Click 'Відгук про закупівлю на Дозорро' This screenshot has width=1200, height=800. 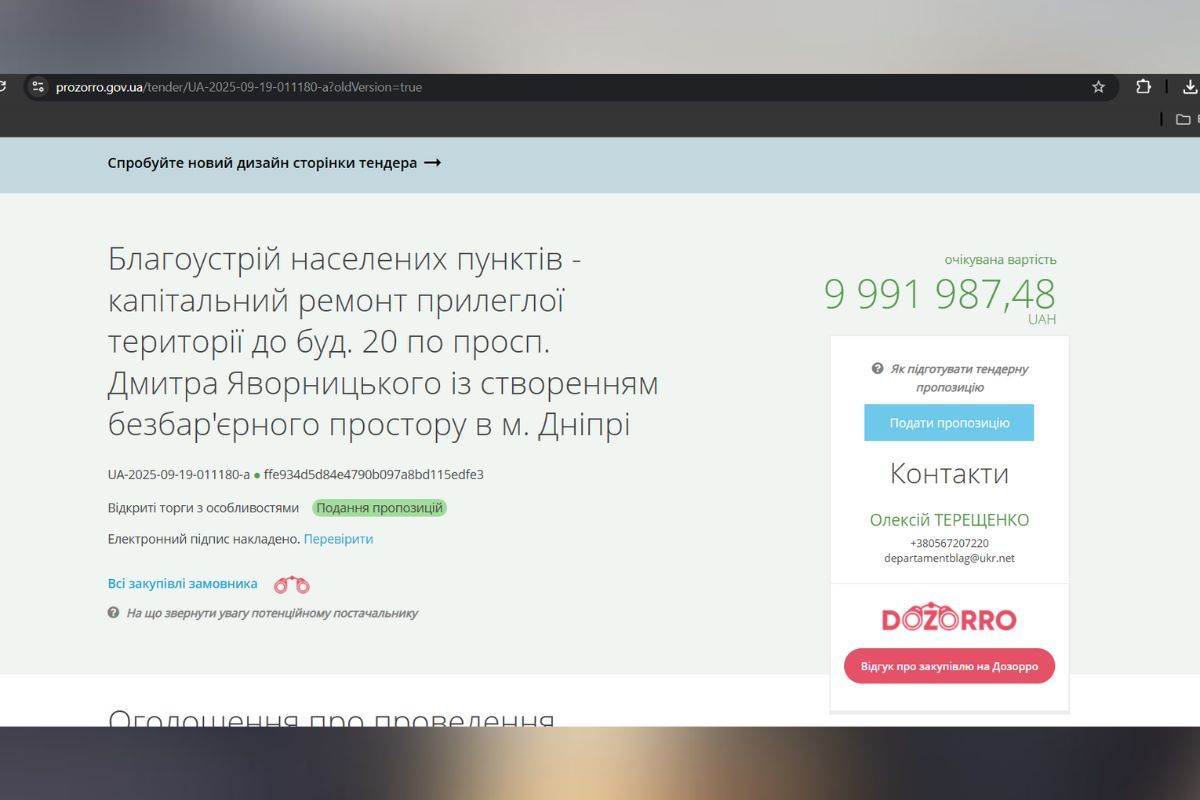click(948, 666)
